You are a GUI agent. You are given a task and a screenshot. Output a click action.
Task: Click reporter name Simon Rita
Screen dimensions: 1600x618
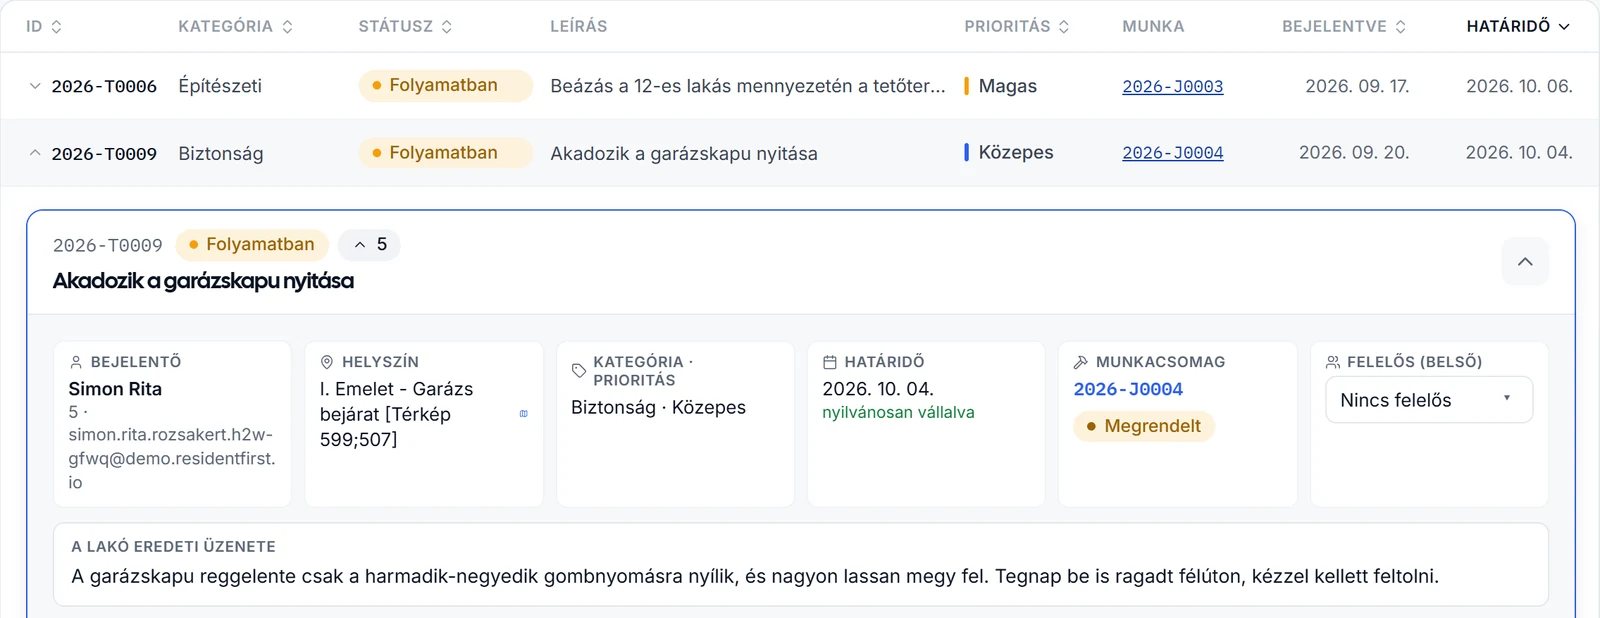115,389
